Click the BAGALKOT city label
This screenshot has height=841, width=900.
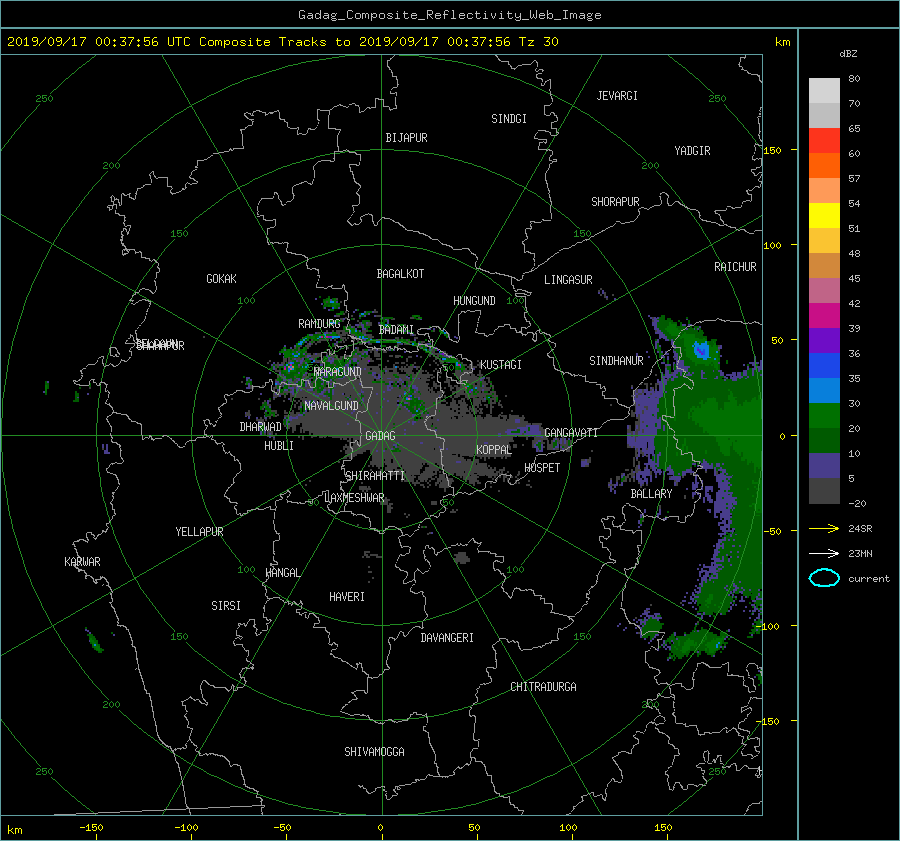400,274
